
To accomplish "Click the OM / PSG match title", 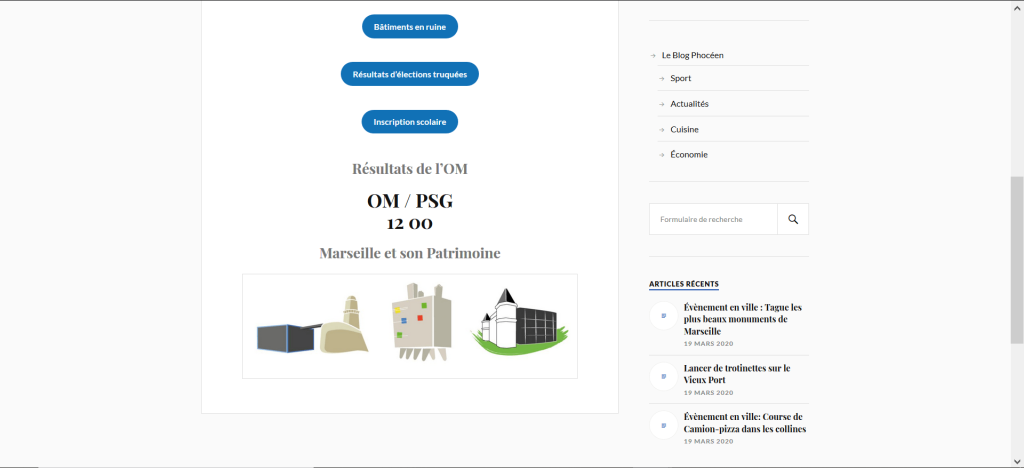I will coord(410,201).
